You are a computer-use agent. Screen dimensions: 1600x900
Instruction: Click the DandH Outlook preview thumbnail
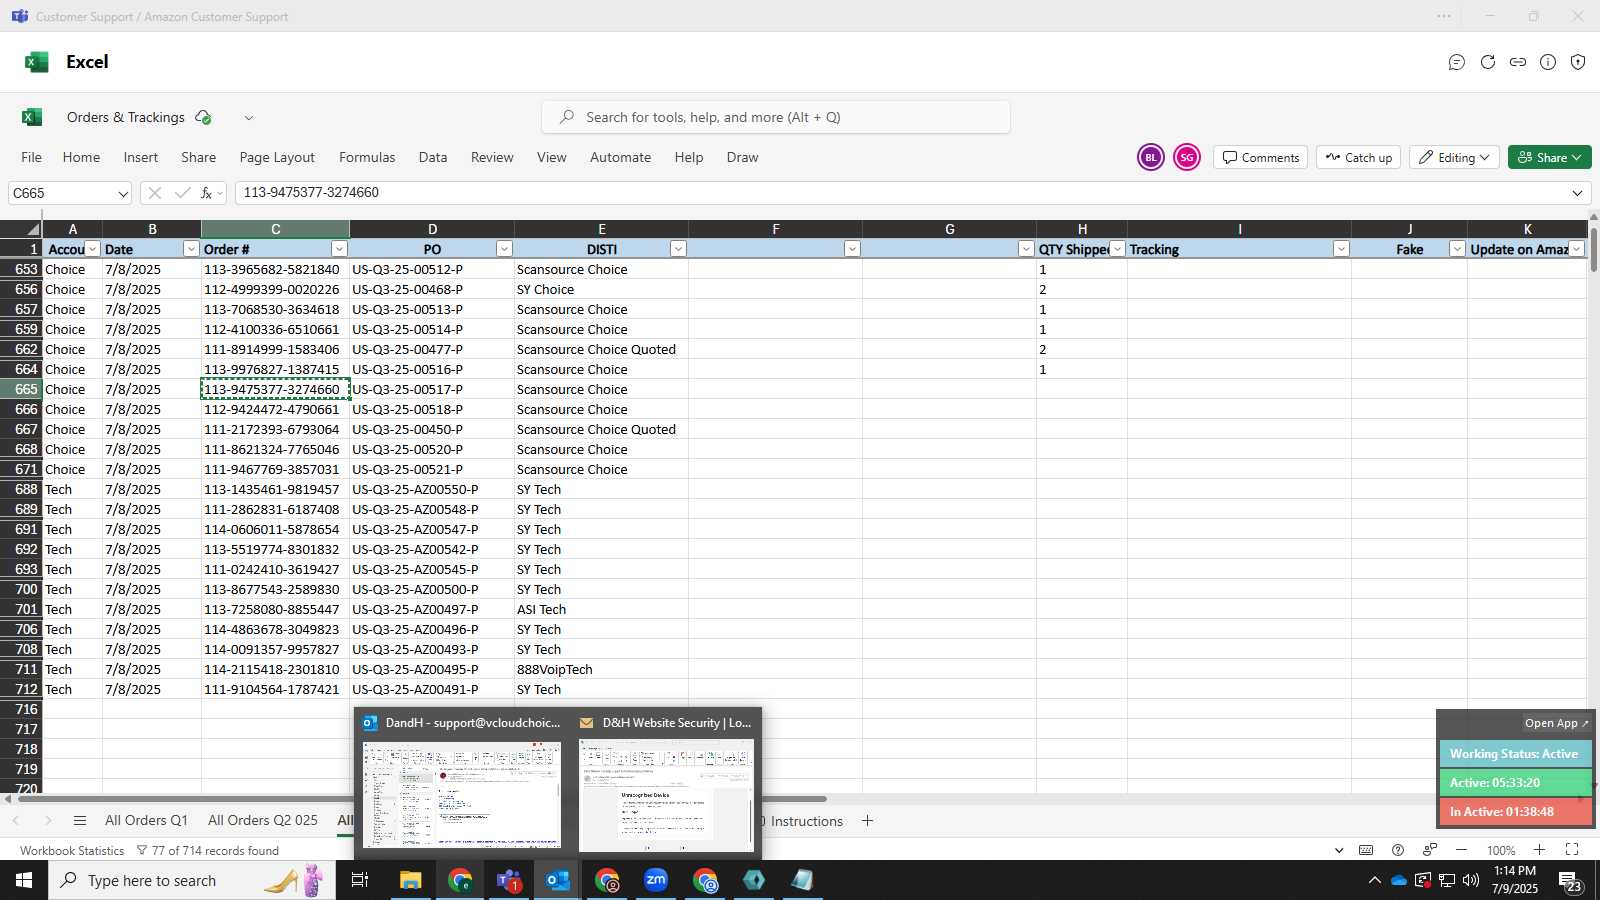pos(461,795)
